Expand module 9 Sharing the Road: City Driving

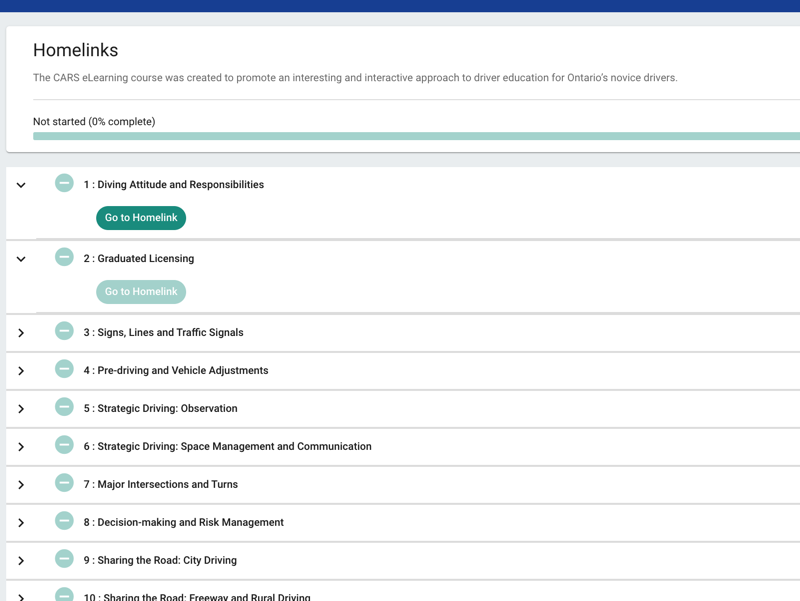pos(21,561)
